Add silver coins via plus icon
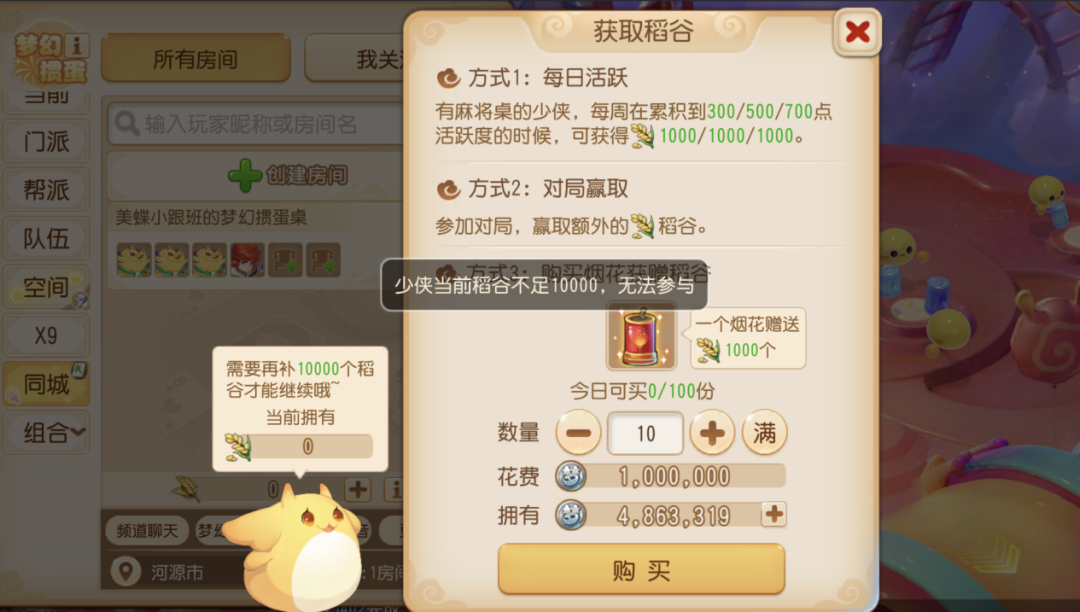The height and width of the screenshot is (612, 1080). coord(773,514)
